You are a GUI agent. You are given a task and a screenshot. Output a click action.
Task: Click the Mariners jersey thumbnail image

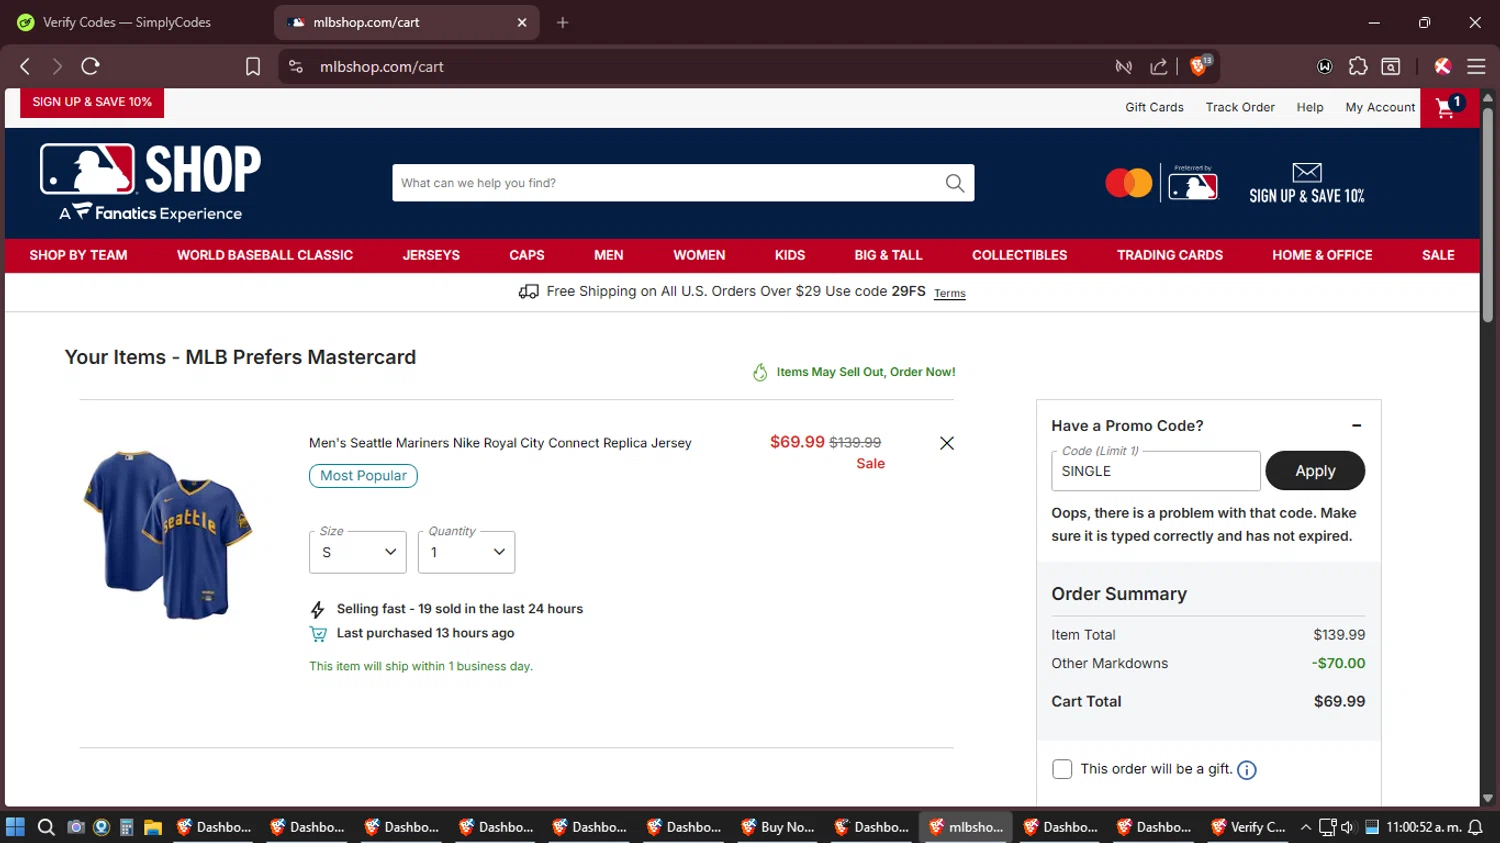coord(168,535)
